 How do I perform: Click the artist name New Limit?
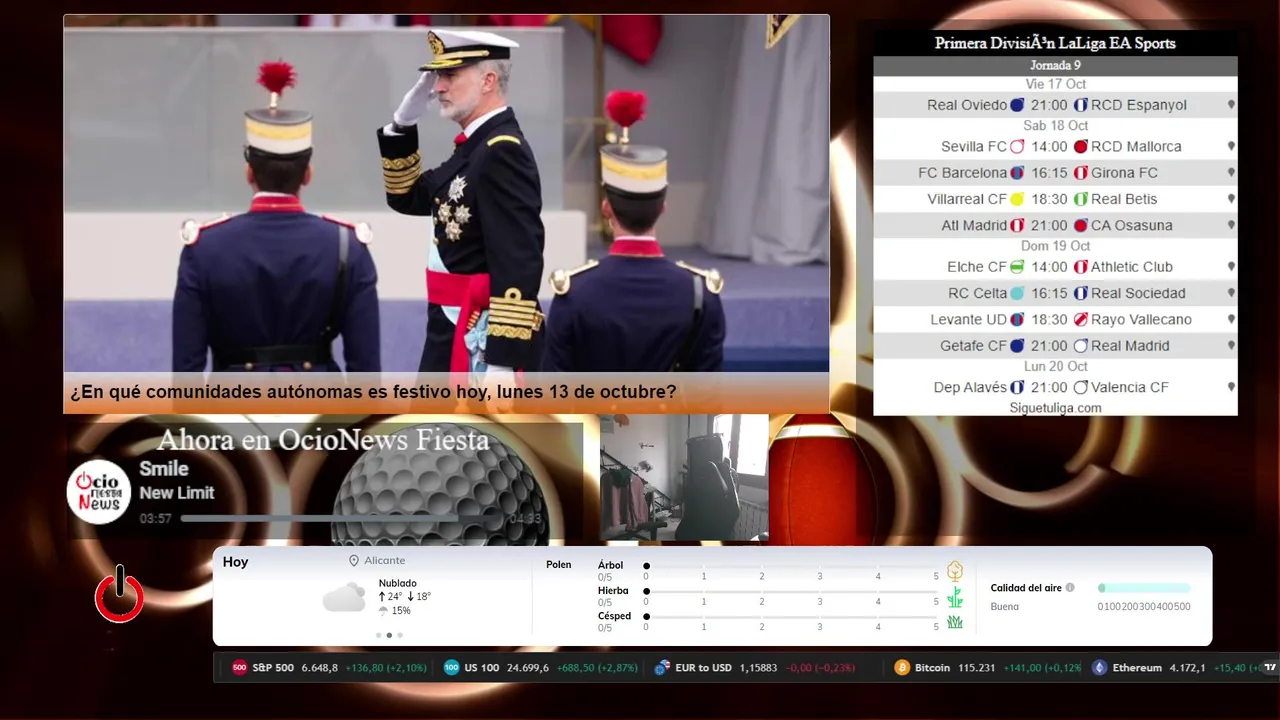coord(177,493)
